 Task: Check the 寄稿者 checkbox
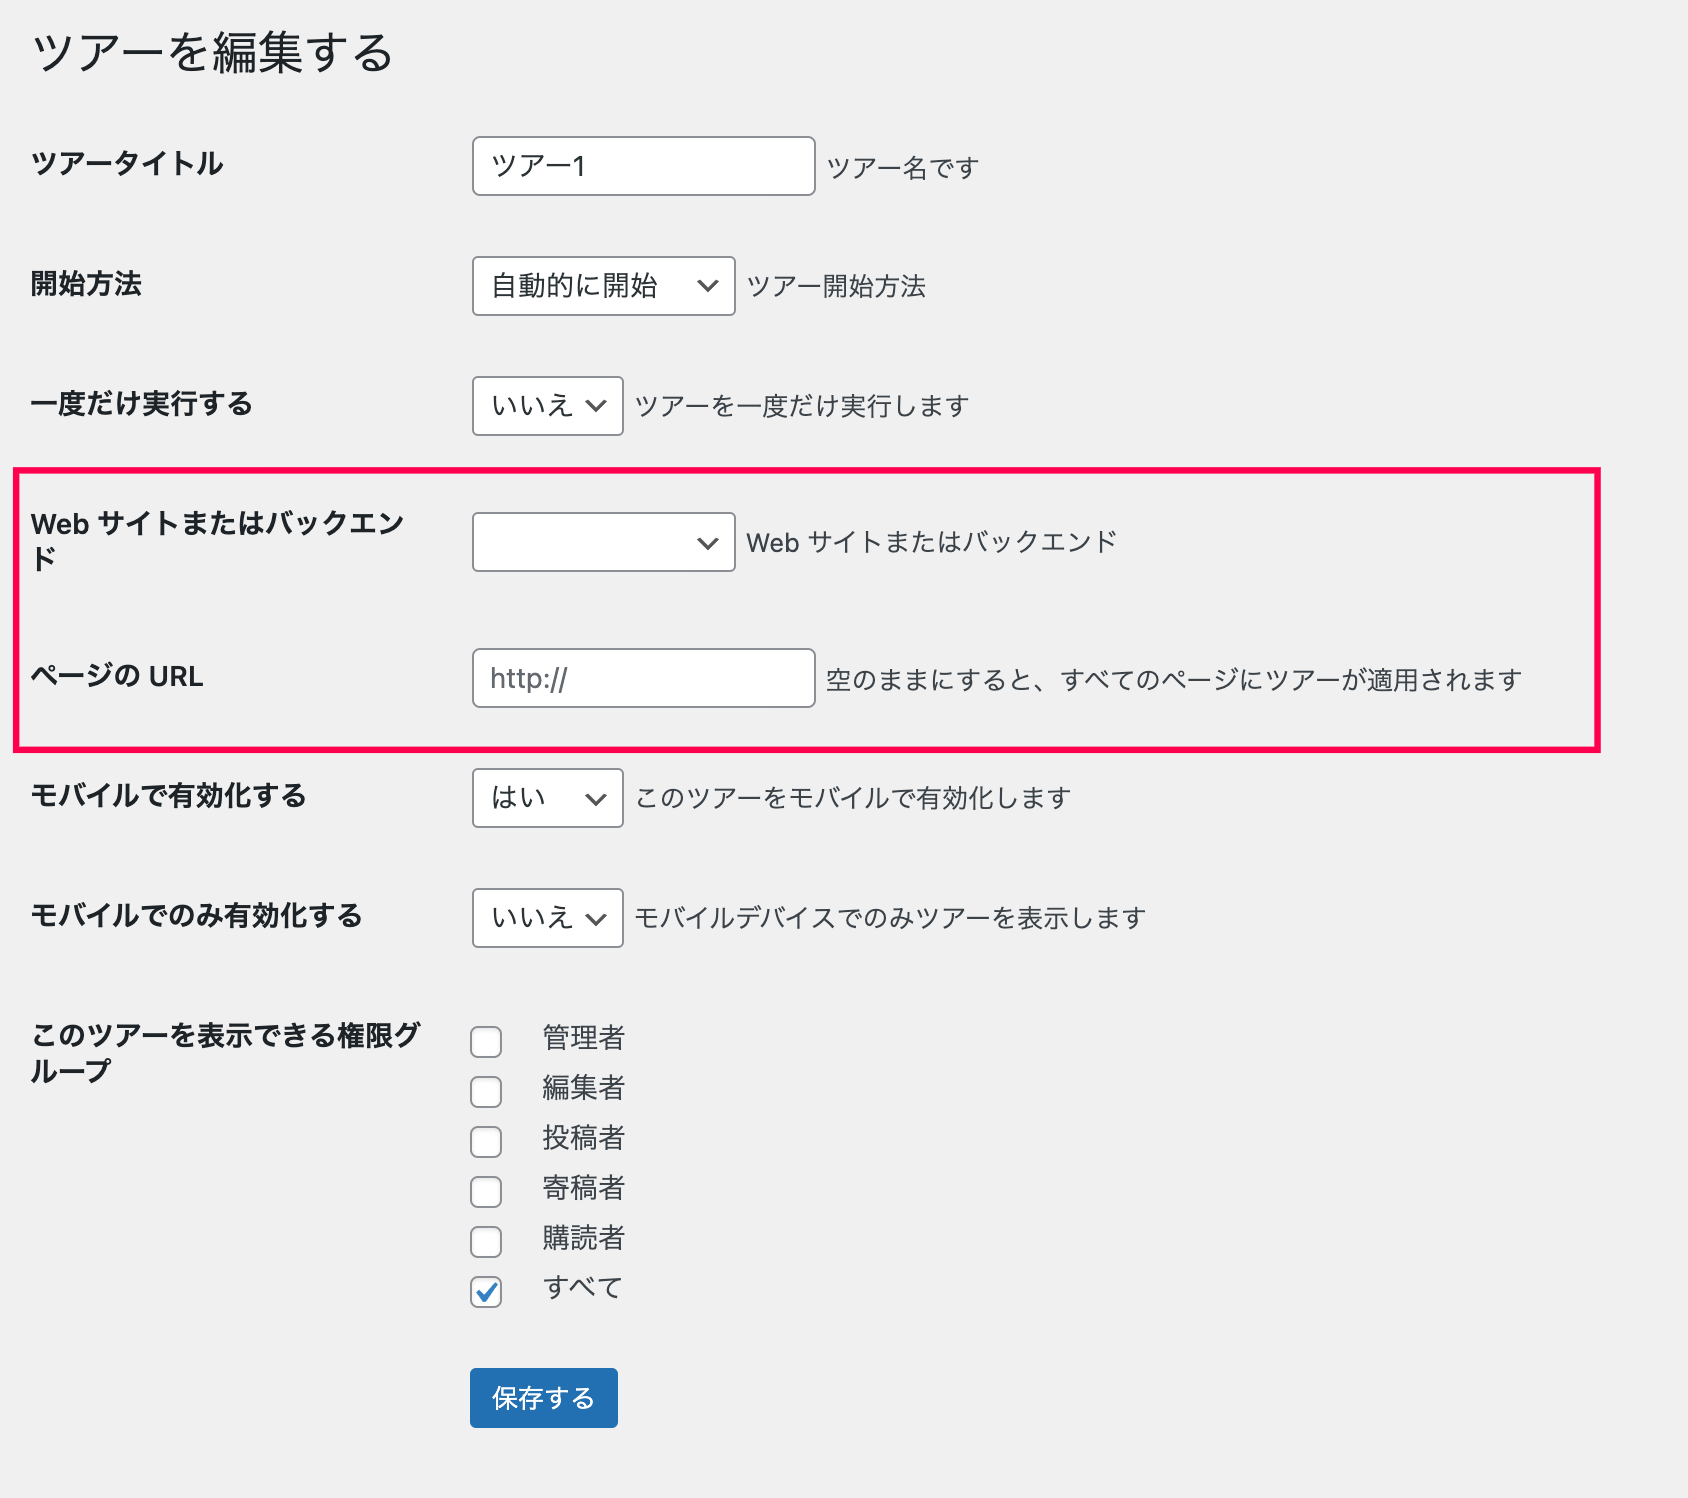click(x=486, y=1191)
